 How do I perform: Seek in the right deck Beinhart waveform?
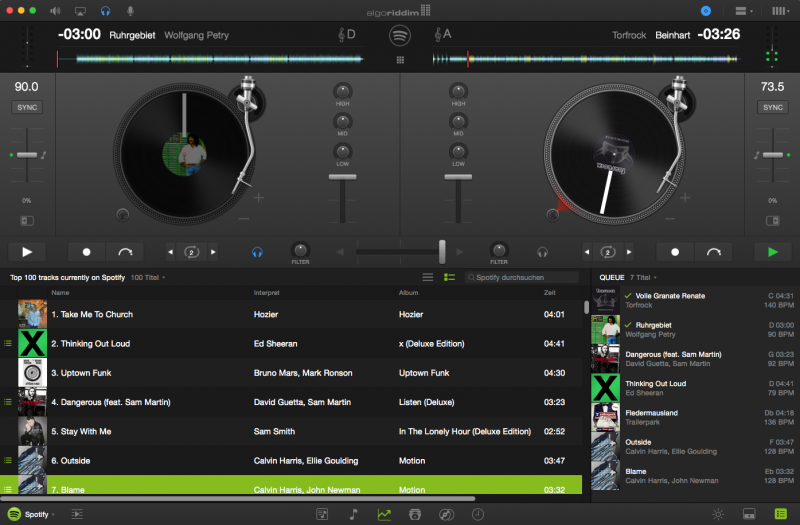coord(585,59)
